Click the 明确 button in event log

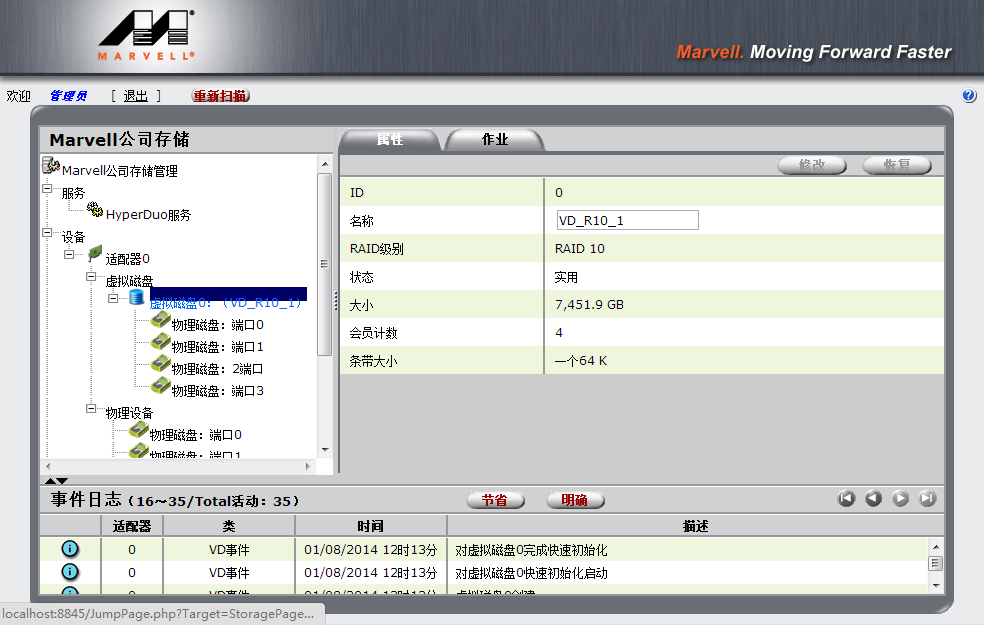pos(575,500)
